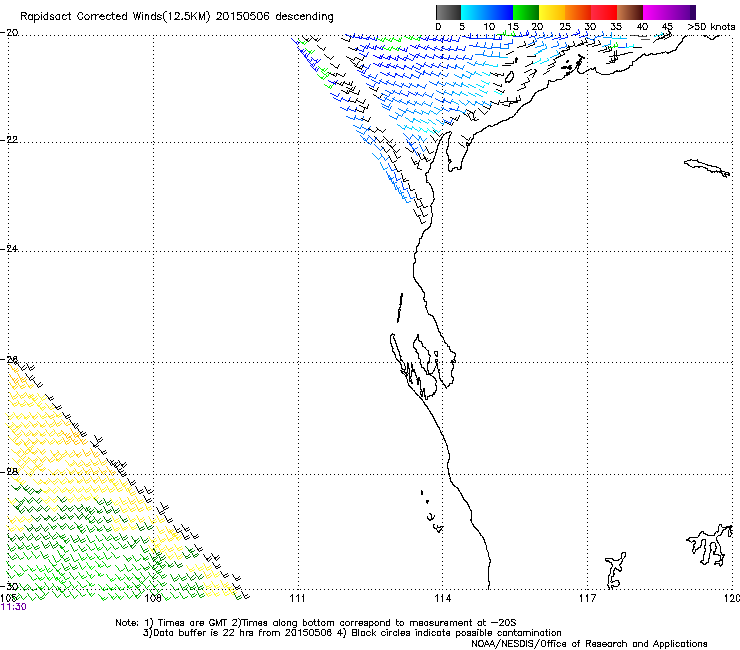Click the '111' longitude axis label
740x650 pixels.
pos(297,599)
